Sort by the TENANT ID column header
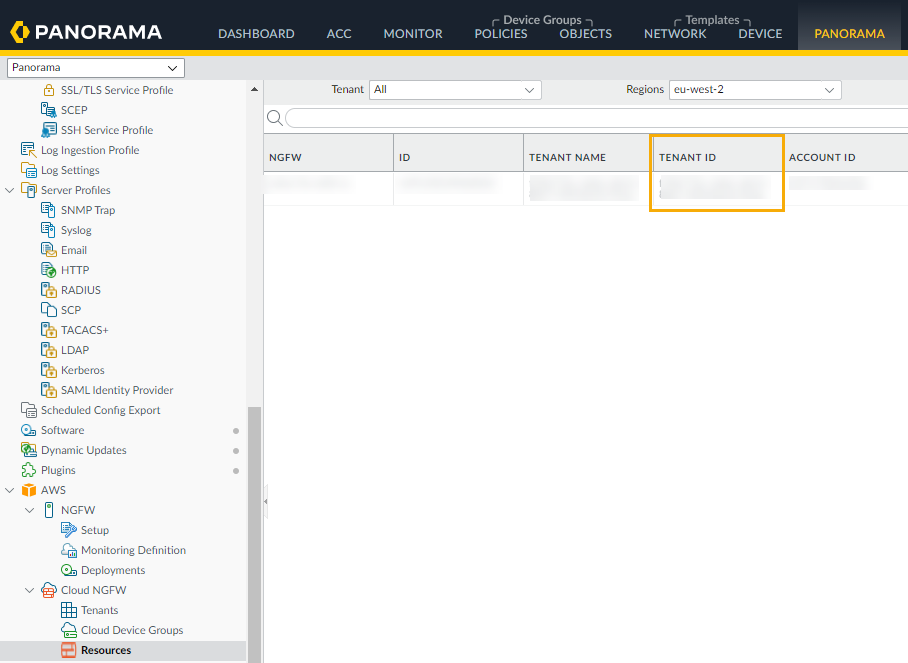Image resolution: width=908 pixels, height=663 pixels. tap(687, 157)
